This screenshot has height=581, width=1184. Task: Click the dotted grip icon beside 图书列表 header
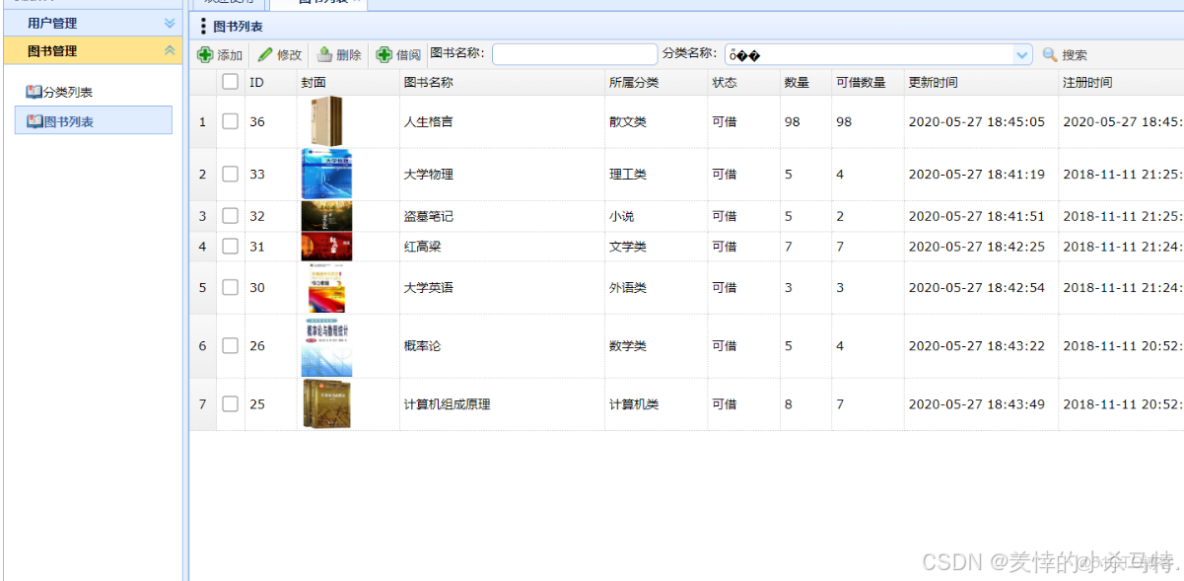[x=204, y=27]
